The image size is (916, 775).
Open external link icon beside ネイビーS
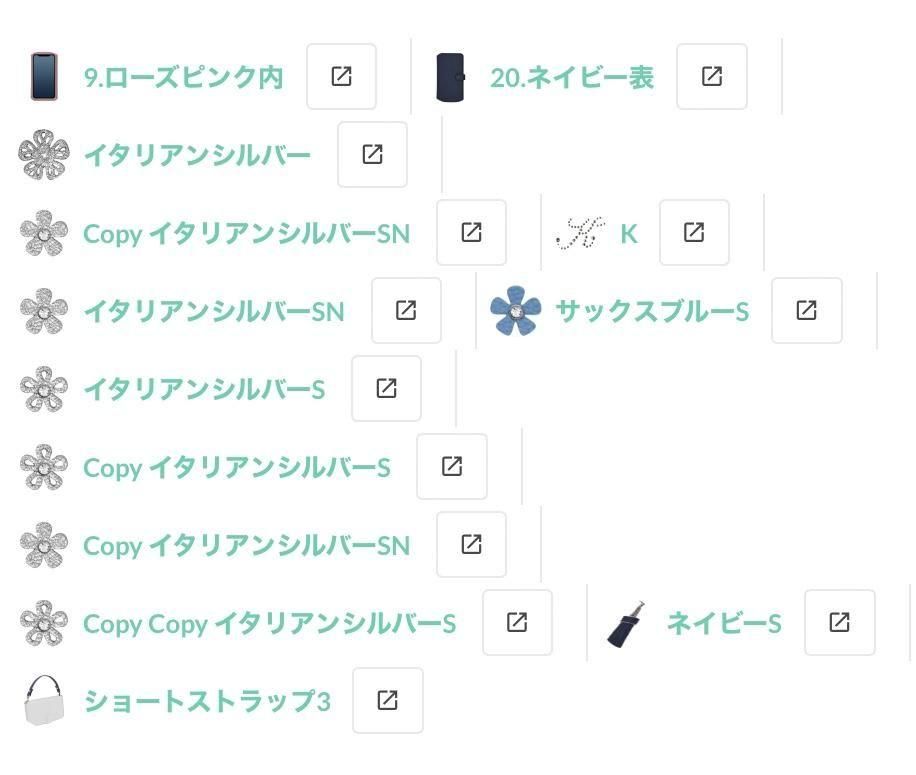[840, 623]
